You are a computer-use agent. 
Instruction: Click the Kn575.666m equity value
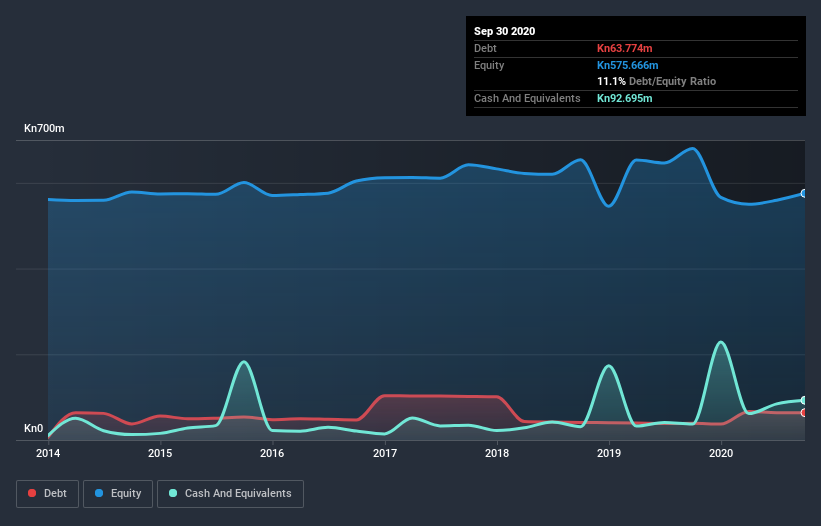pyautogui.click(x=628, y=65)
